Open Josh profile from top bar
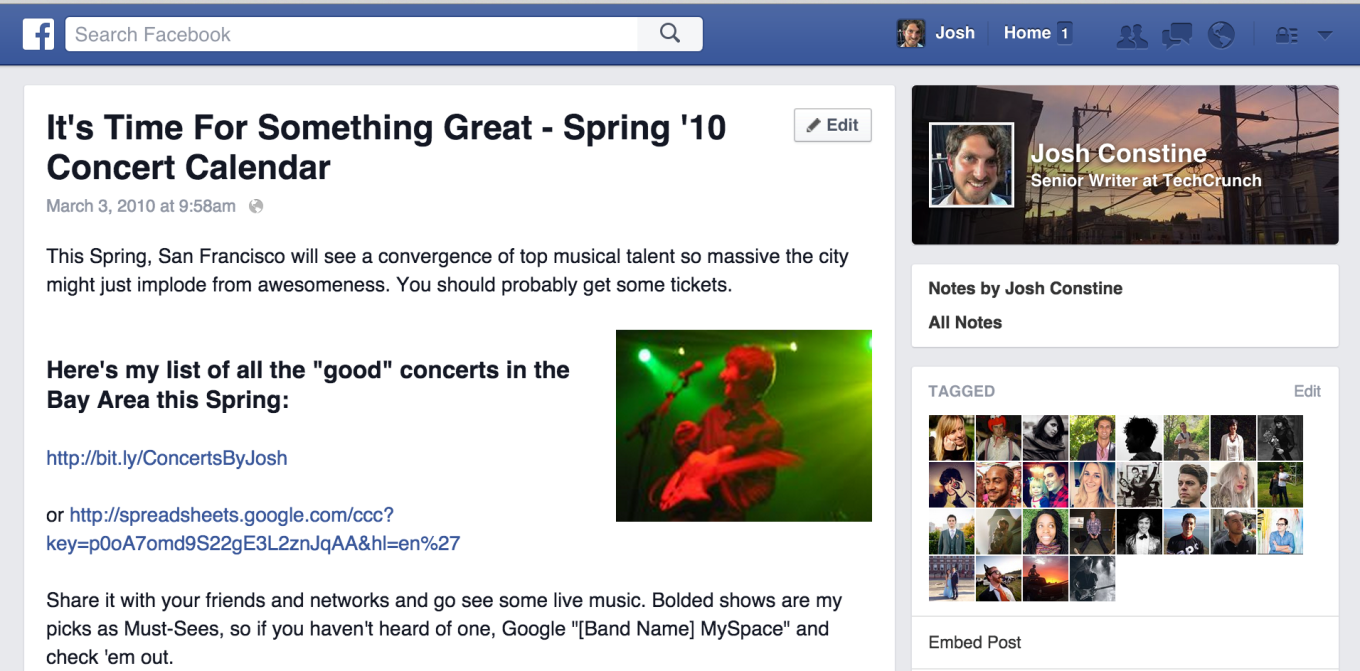Screen dimensions: 1360x671 tap(954, 33)
